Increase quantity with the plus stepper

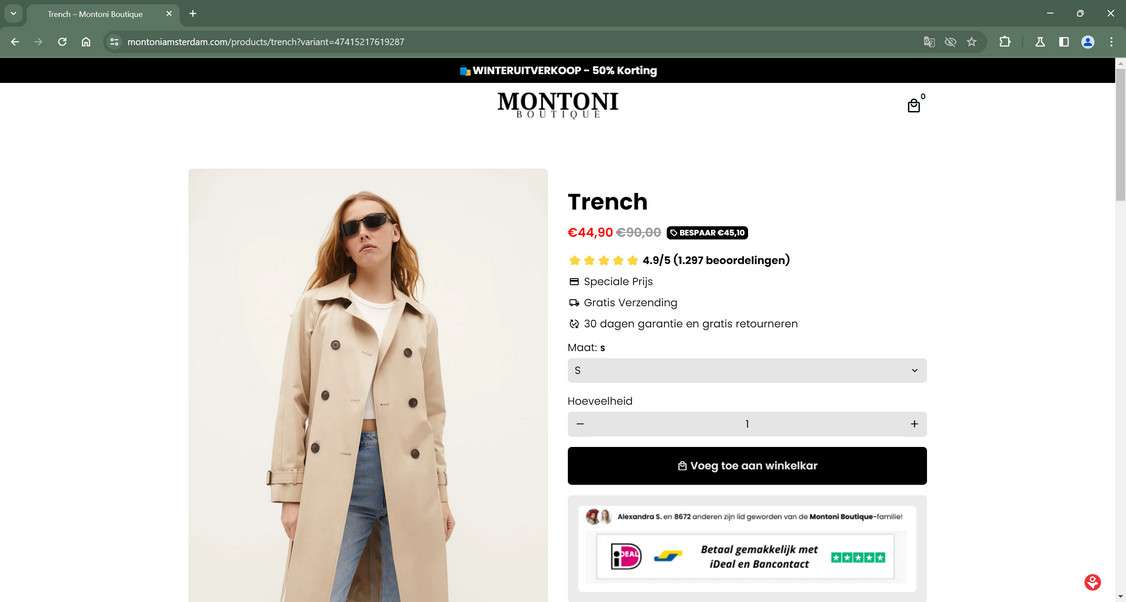(913, 423)
